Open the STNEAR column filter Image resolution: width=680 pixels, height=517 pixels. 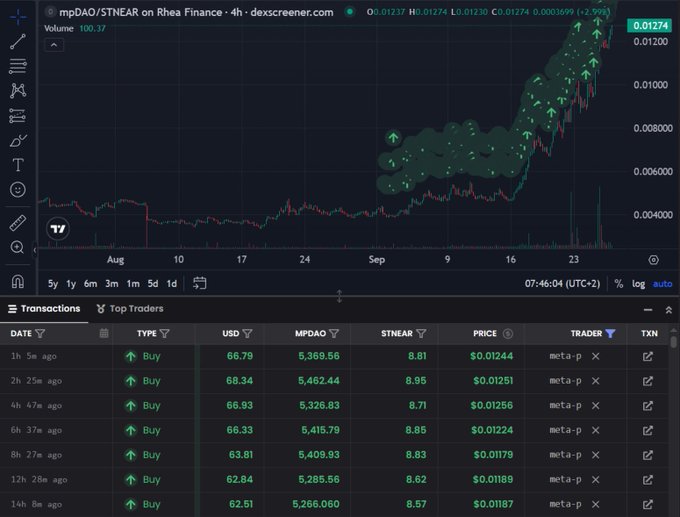pyautogui.click(x=421, y=333)
